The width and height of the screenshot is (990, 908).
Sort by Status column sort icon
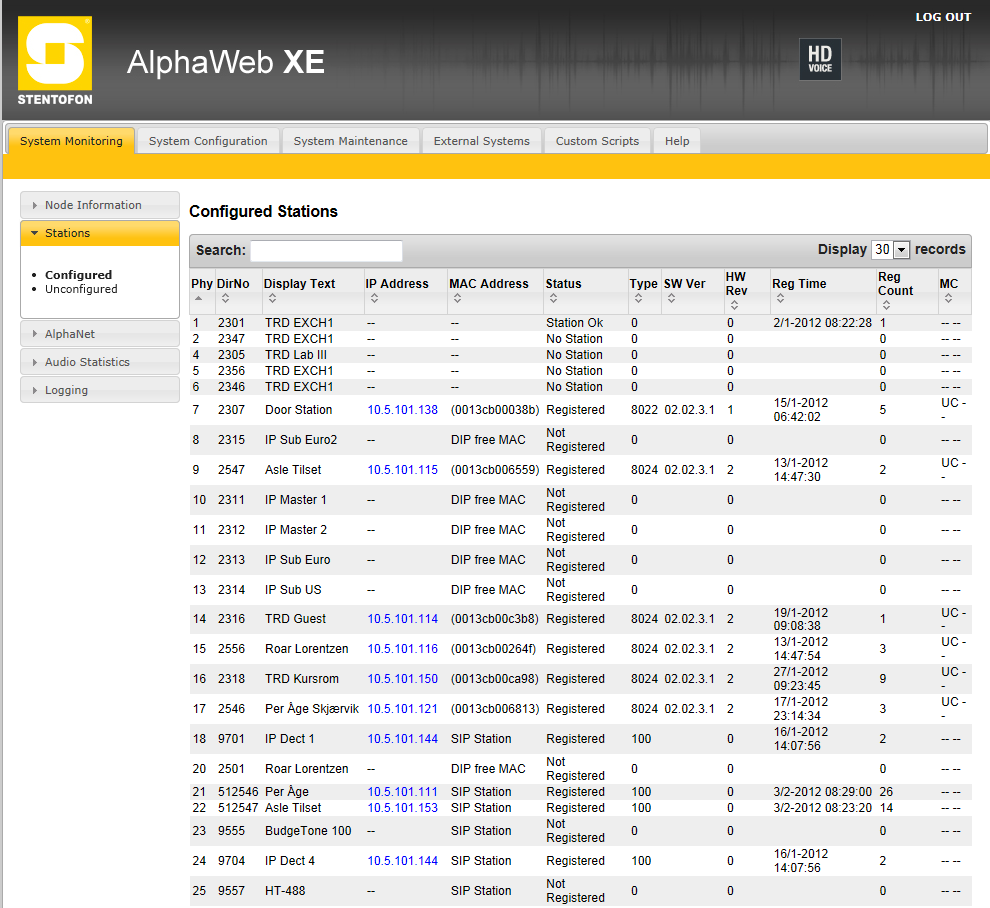tap(553, 298)
